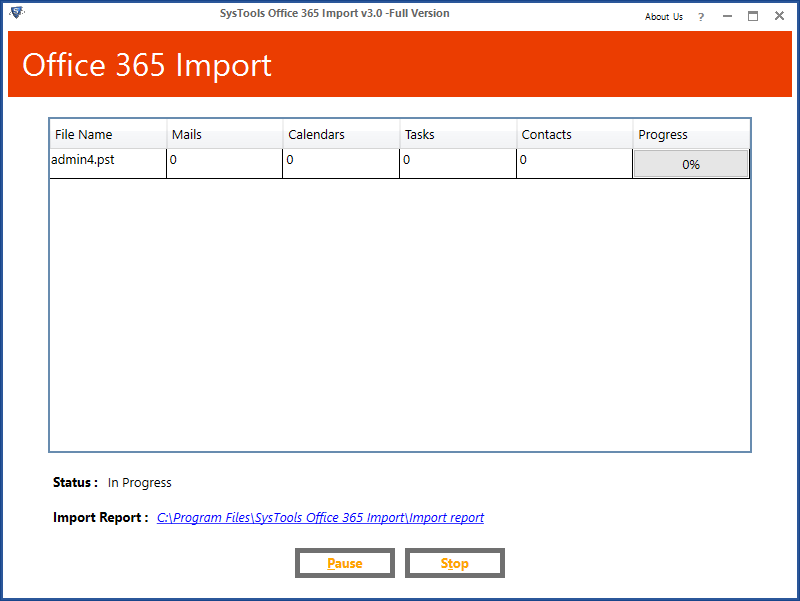Click the Tasks count cell for admin4.pst
This screenshot has height=601, width=800.
tap(458, 163)
